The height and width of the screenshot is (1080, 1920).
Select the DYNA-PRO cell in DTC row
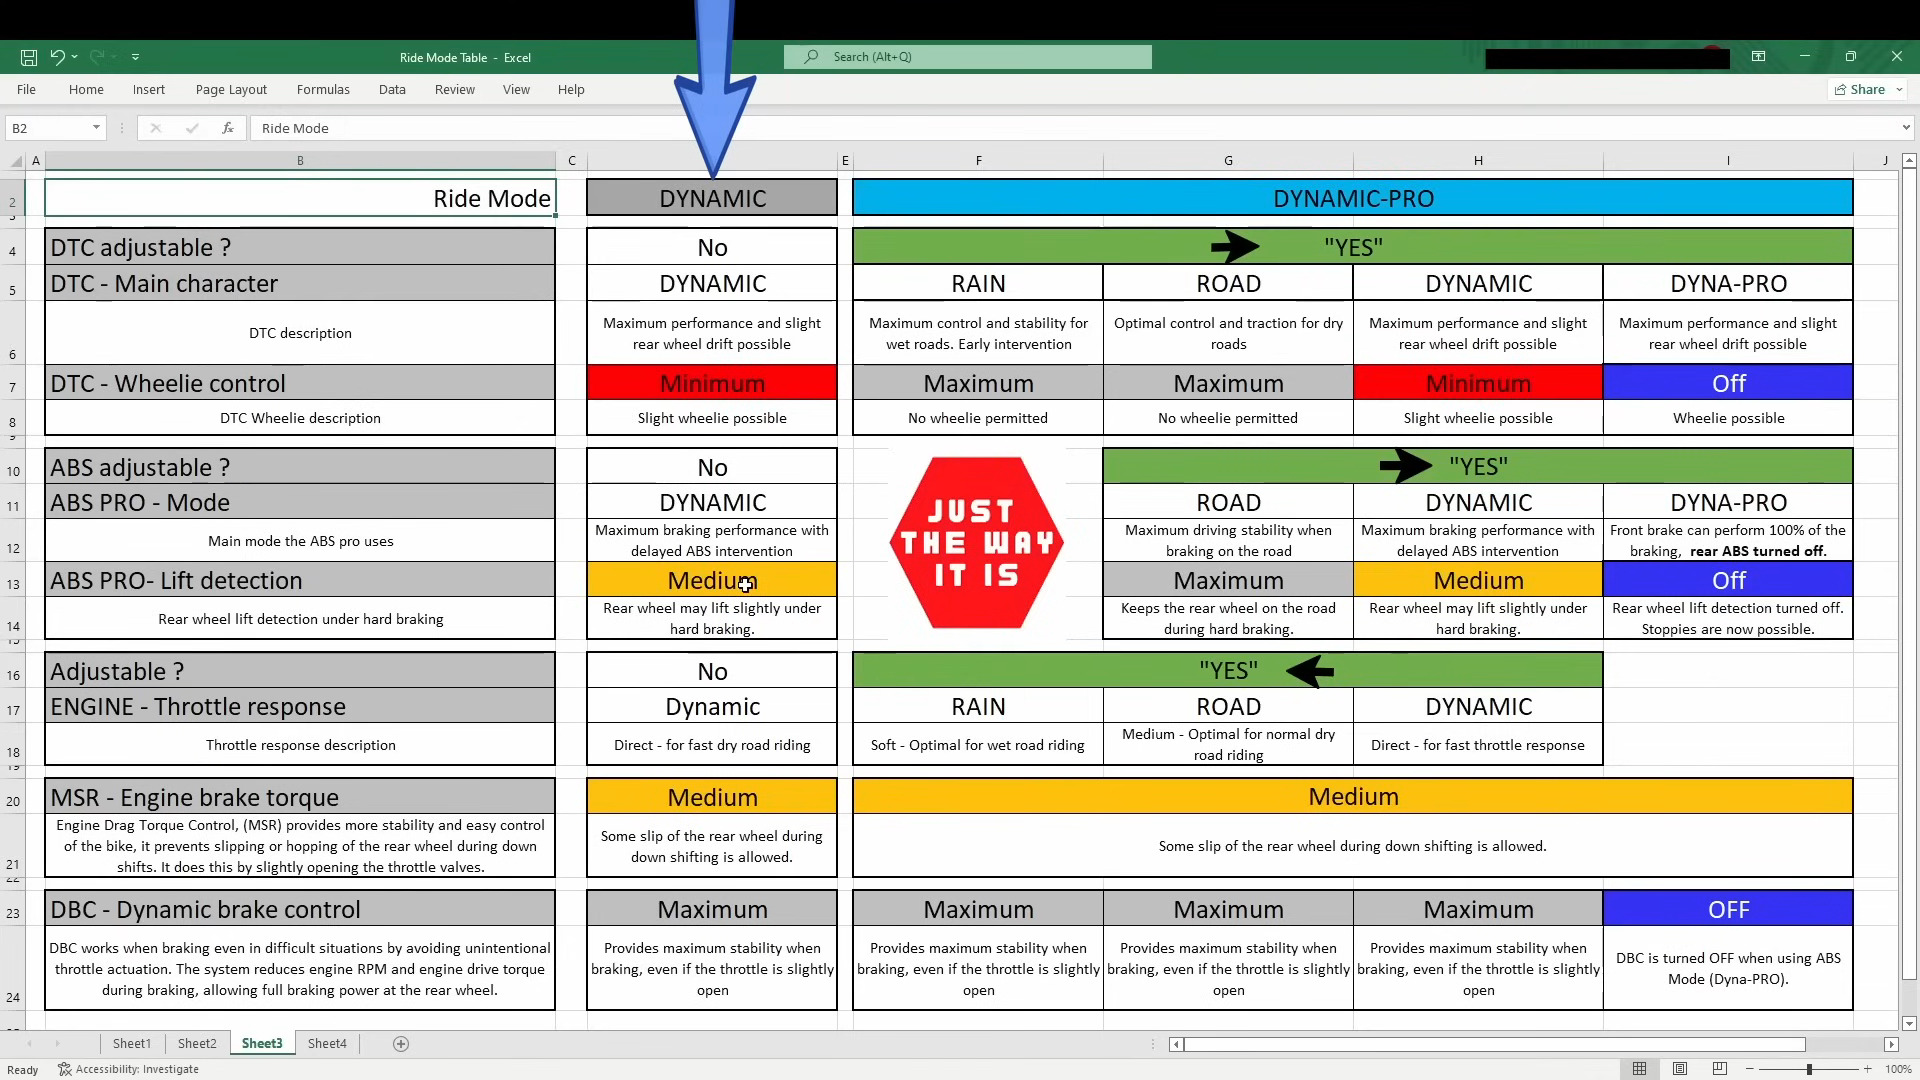coord(1728,283)
